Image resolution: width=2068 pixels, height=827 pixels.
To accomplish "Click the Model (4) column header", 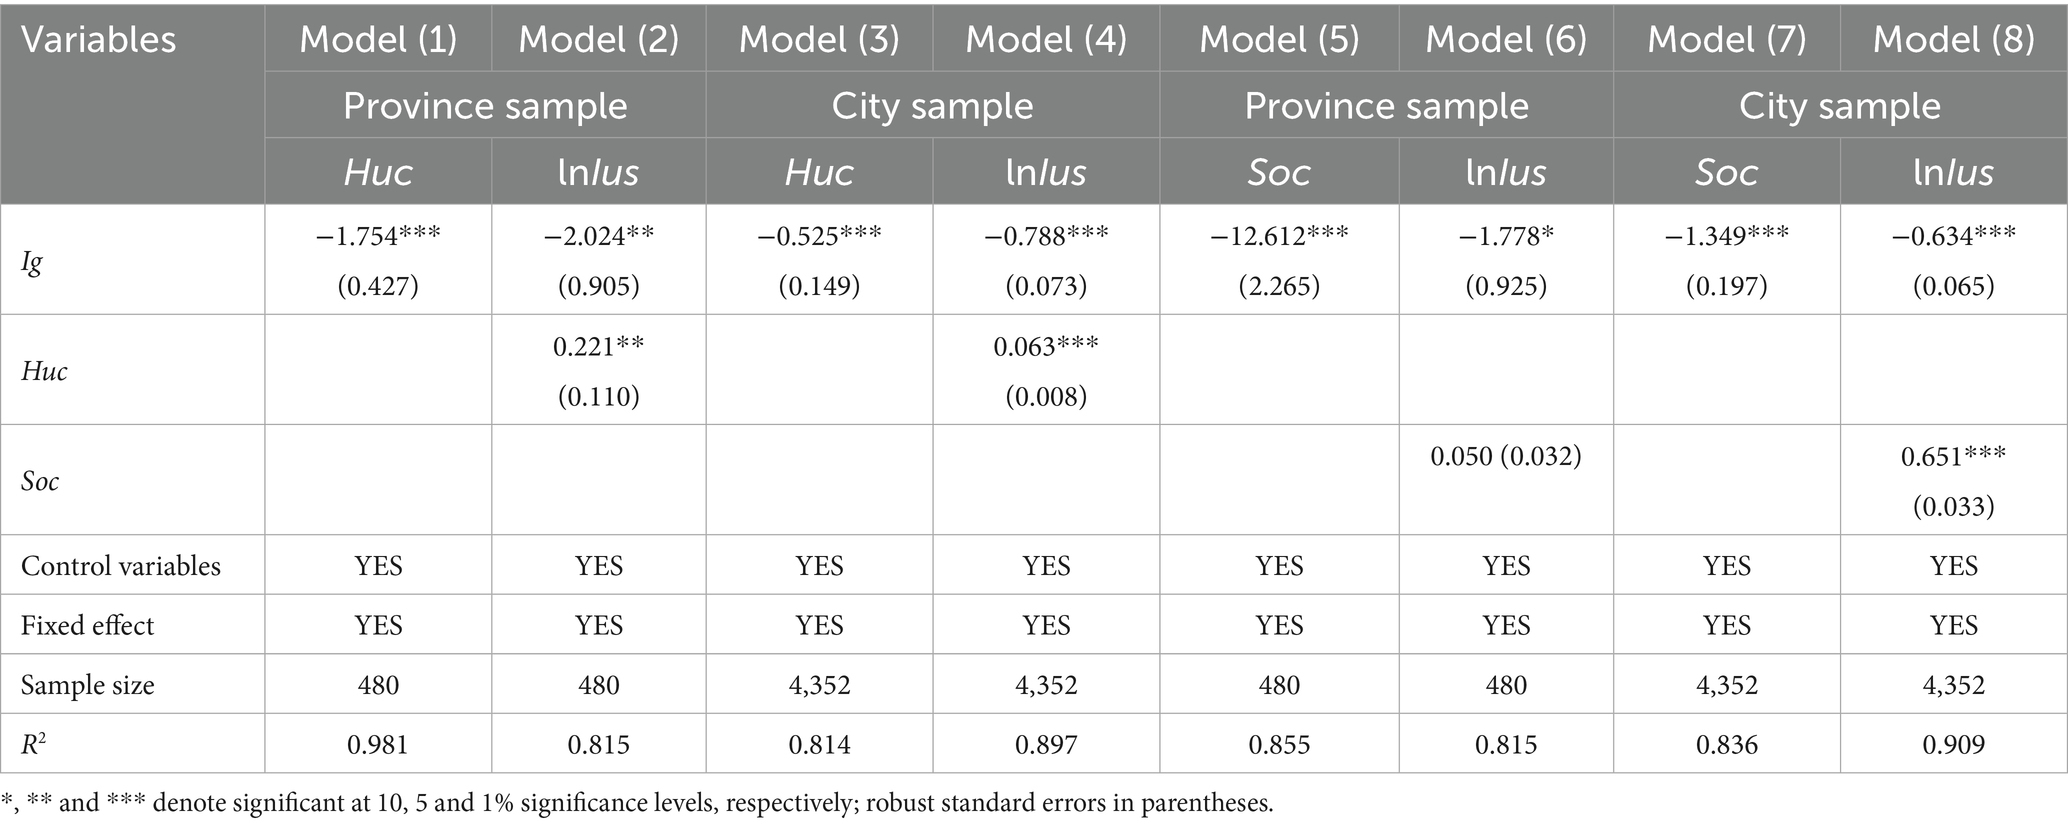I will pyautogui.click(x=1046, y=40).
